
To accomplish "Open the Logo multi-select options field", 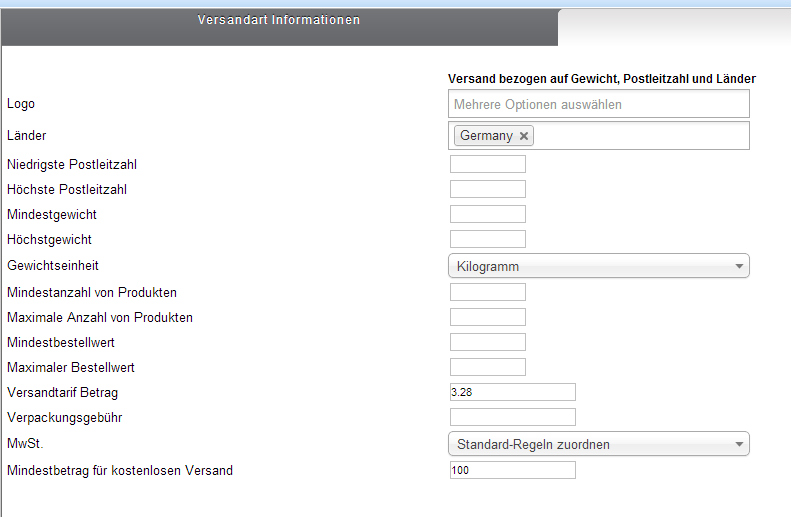I will 598,104.
